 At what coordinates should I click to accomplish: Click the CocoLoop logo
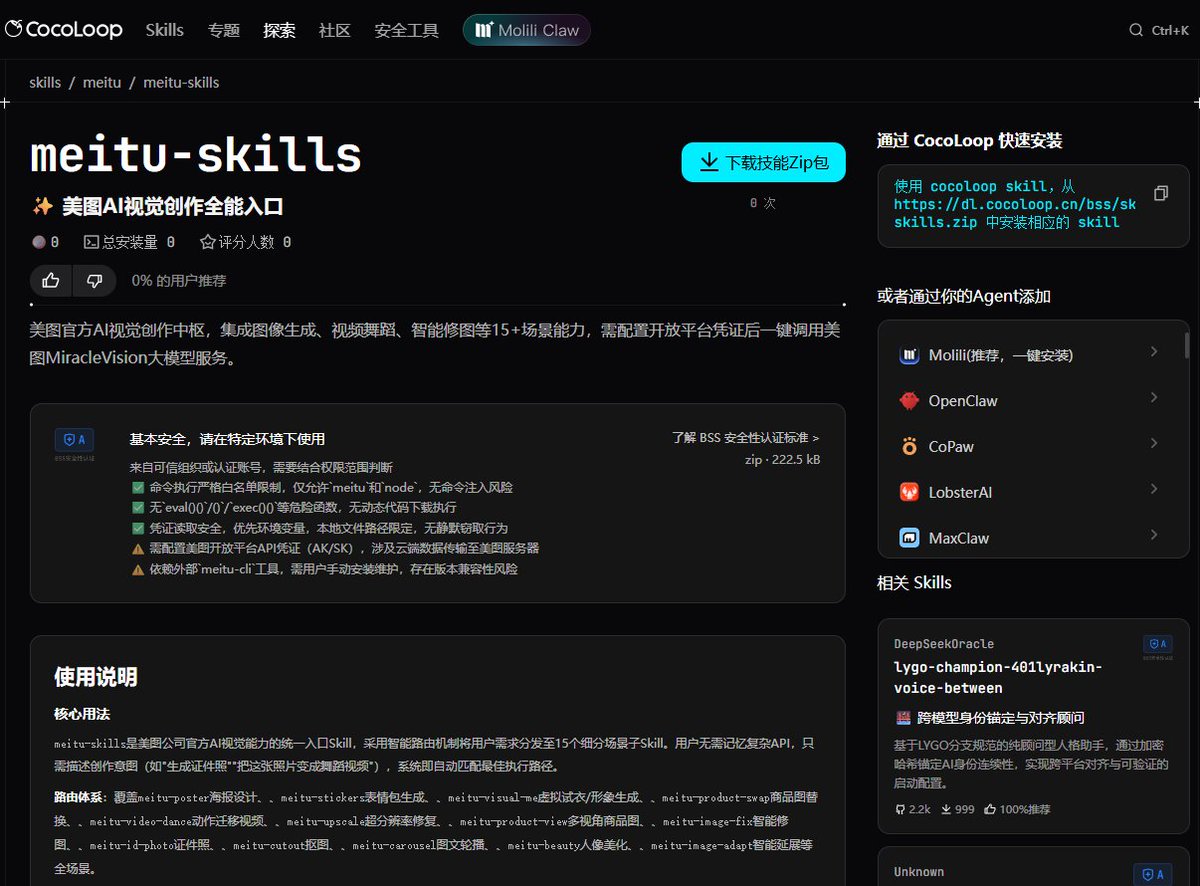pyautogui.click(x=64, y=30)
